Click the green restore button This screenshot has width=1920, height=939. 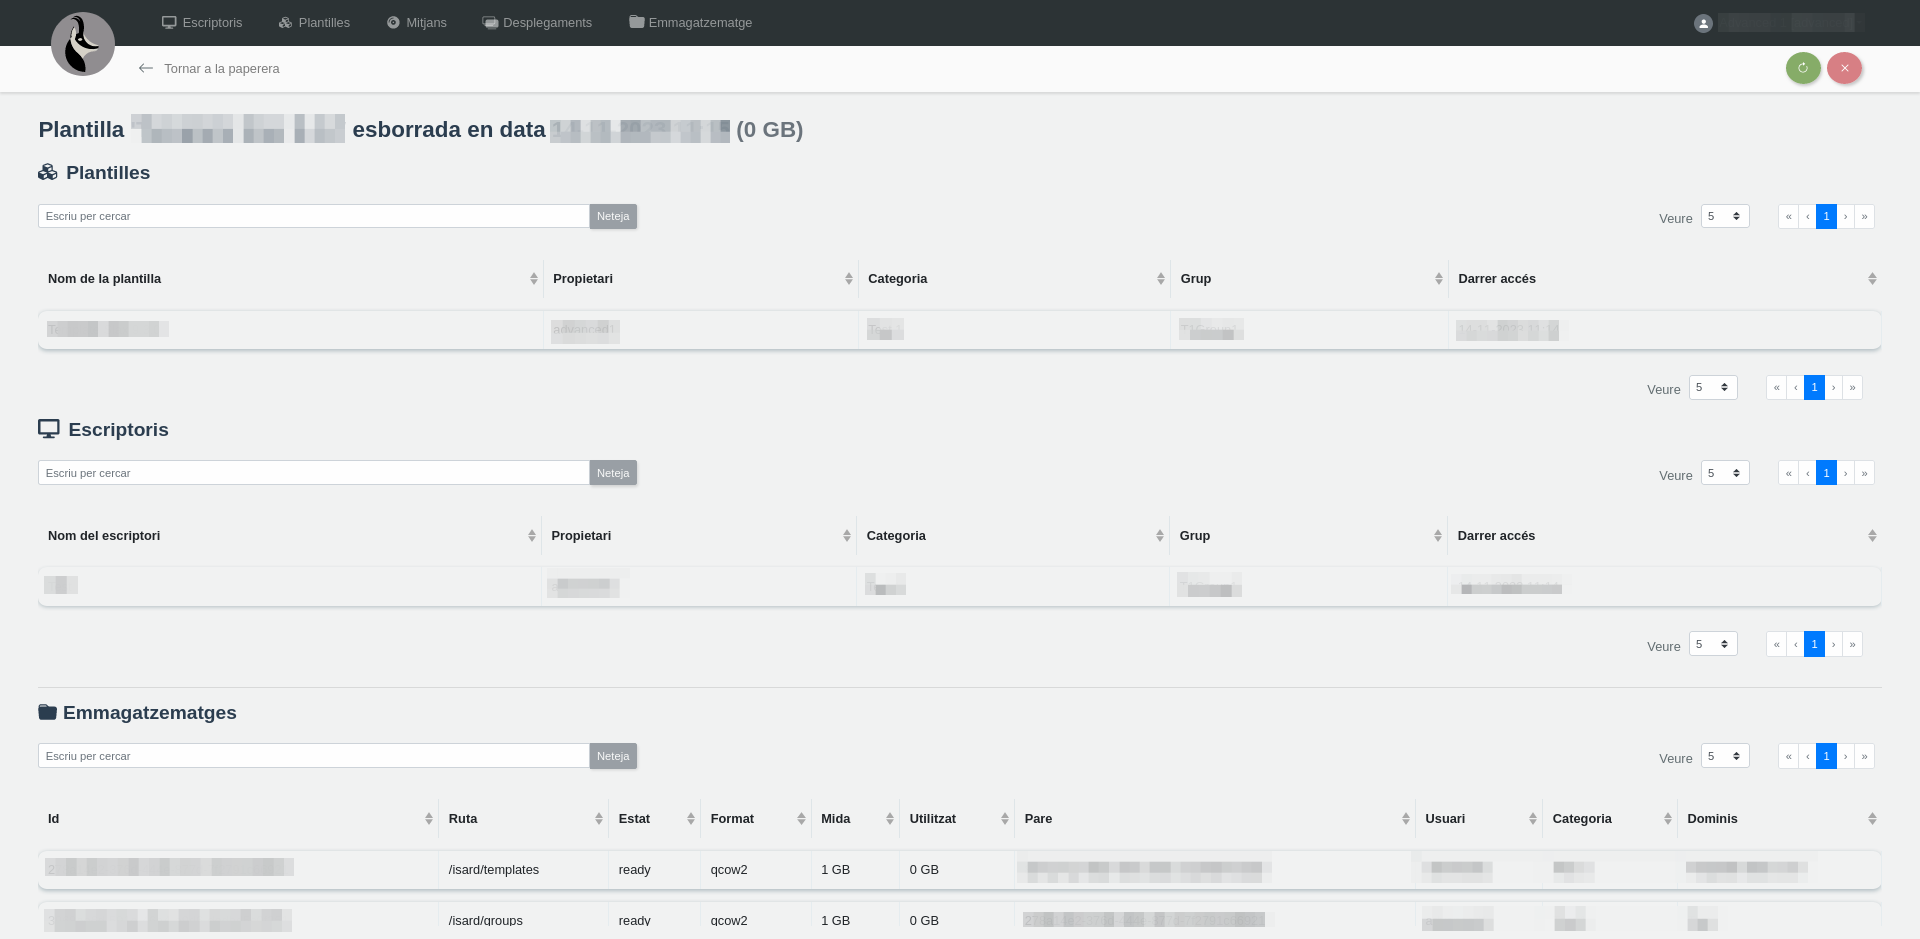click(1803, 68)
